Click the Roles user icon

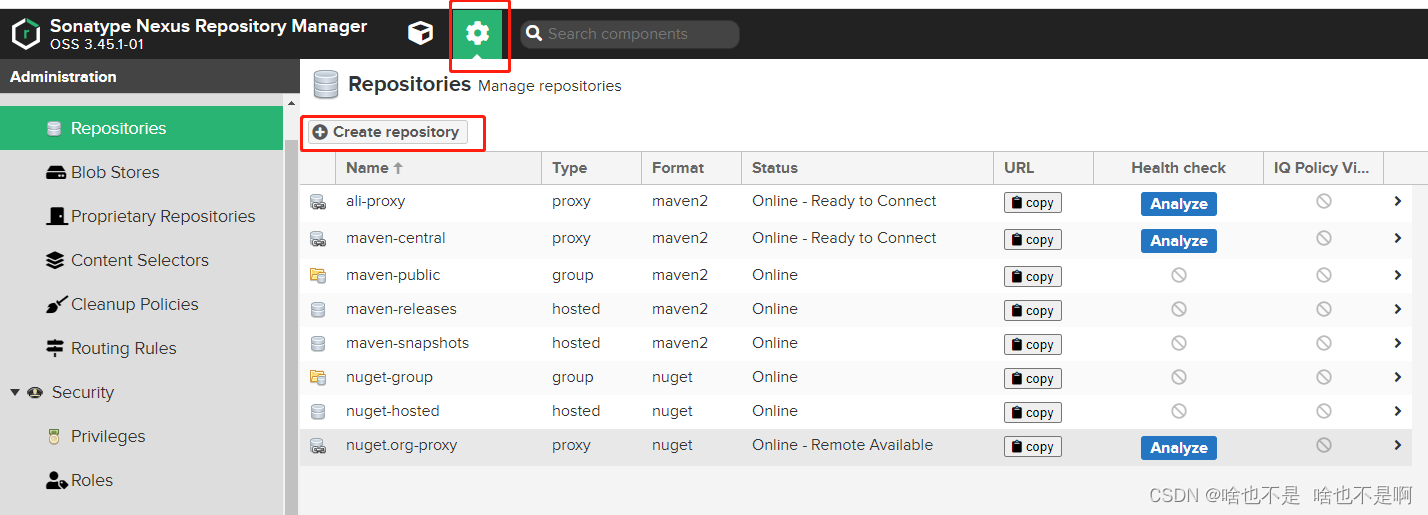click(56, 480)
